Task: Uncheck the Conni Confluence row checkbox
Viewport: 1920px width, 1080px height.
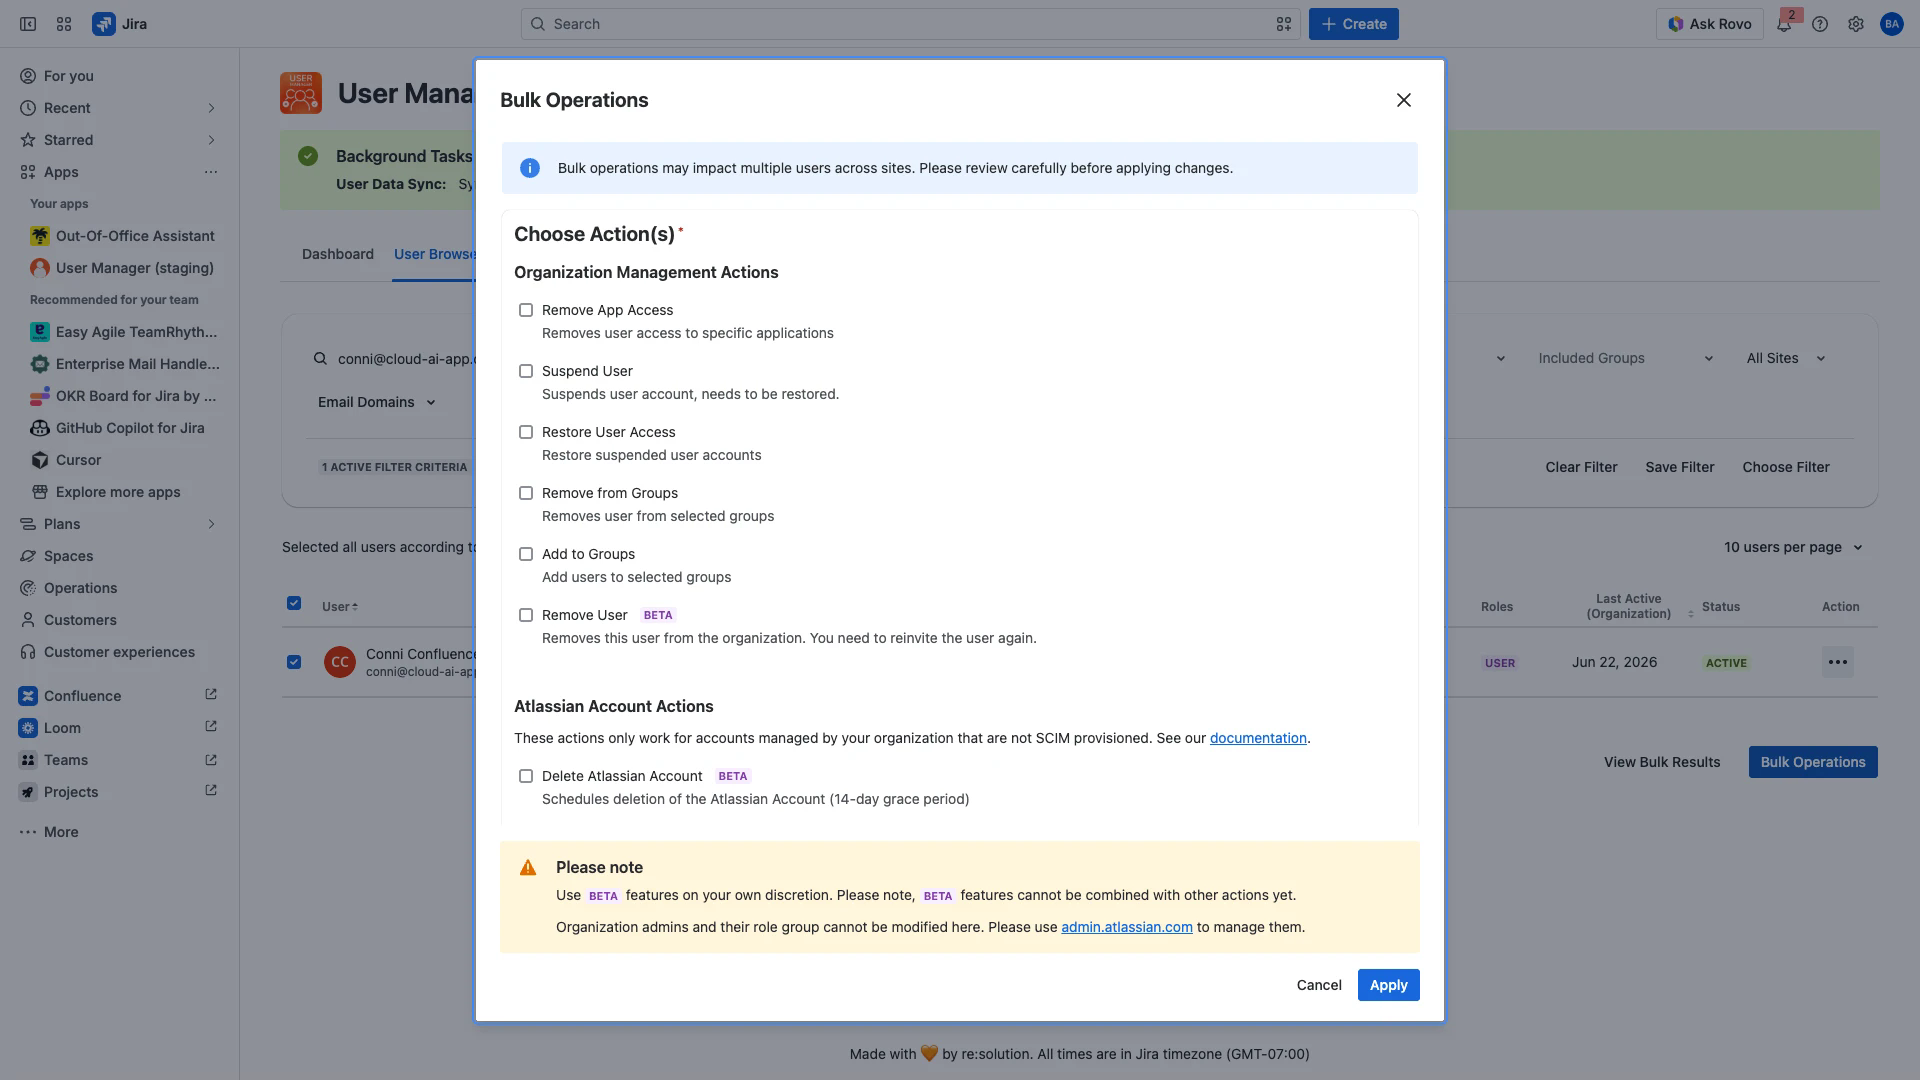Action: tap(294, 662)
